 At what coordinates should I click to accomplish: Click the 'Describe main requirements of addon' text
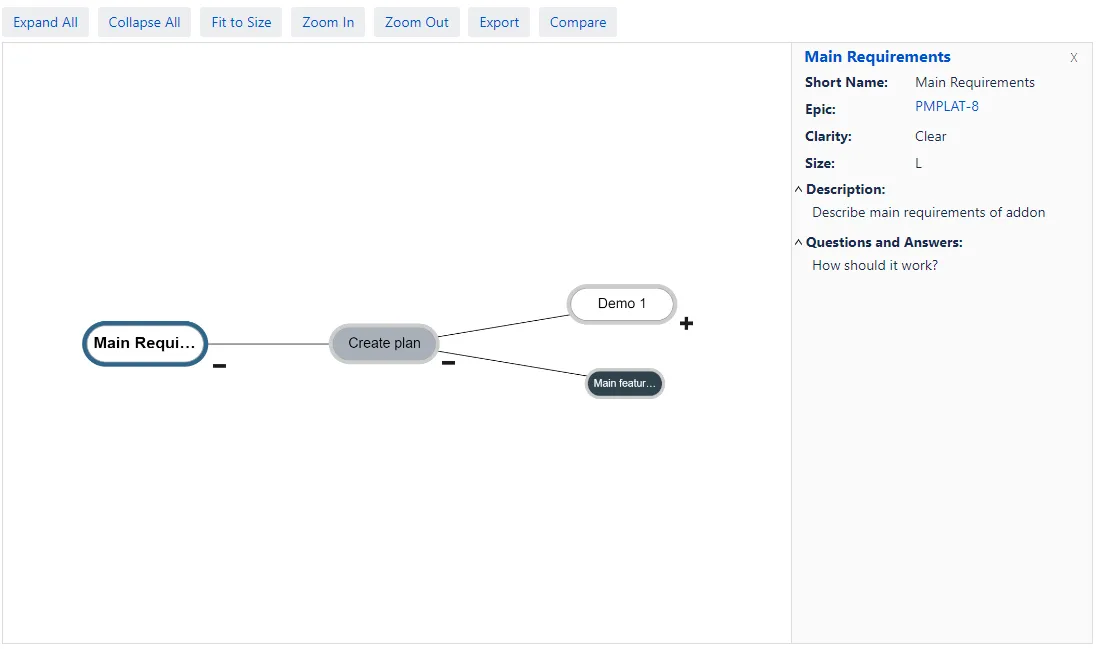coord(928,213)
